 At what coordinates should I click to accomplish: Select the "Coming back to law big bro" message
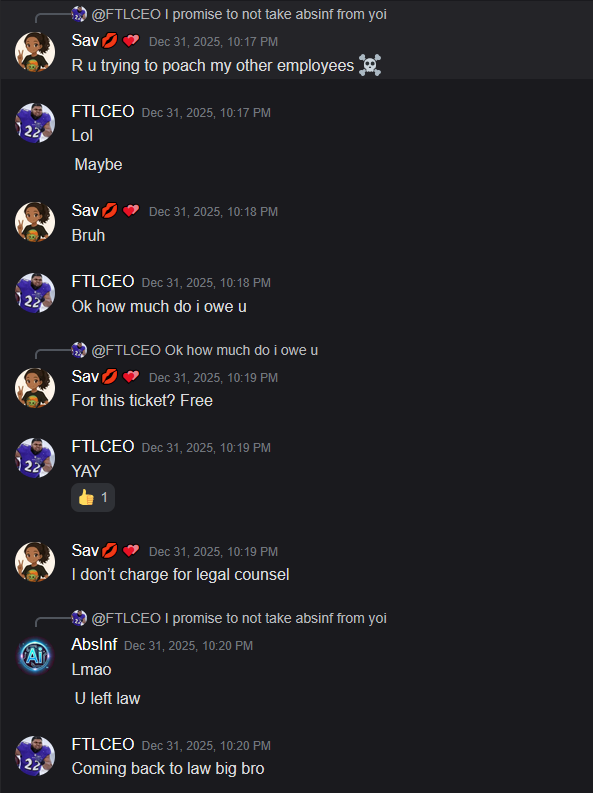[168, 768]
